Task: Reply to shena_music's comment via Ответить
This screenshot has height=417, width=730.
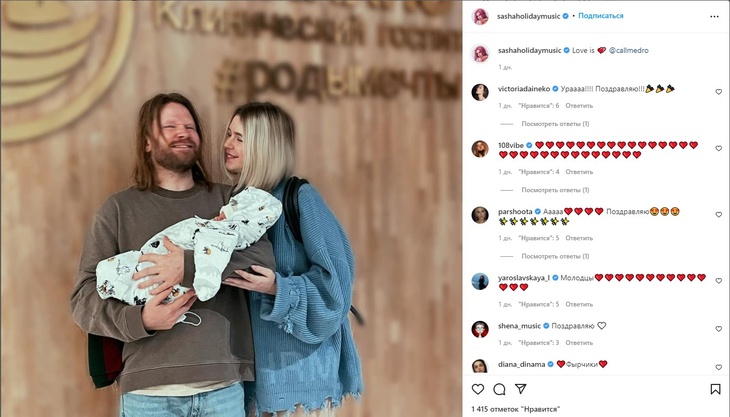Action: (x=579, y=343)
